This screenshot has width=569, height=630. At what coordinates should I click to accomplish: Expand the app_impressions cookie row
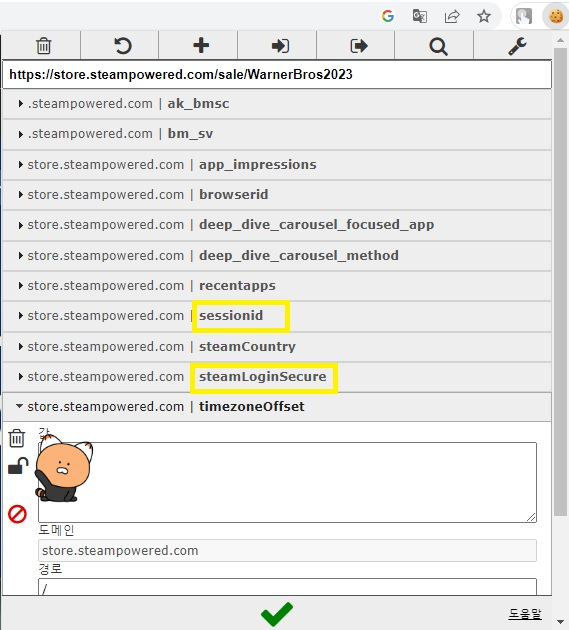[x=277, y=165]
